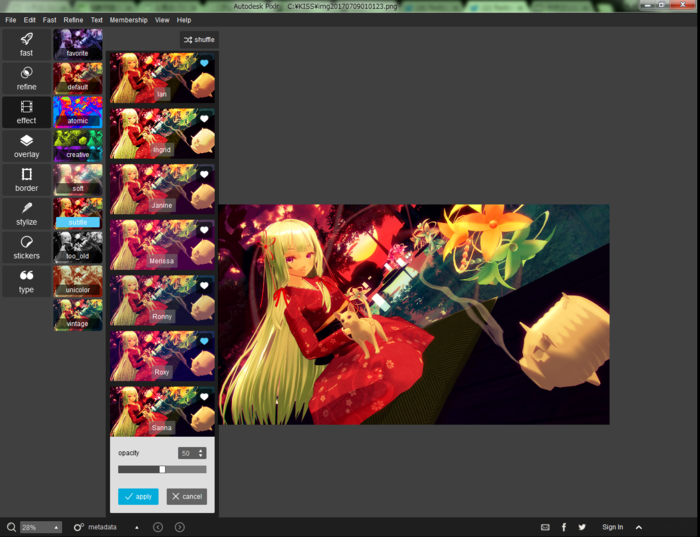This screenshot has height=537, width=700.
Task: Apply the Ingrid effect preview
Action: (x=162, y=133)
